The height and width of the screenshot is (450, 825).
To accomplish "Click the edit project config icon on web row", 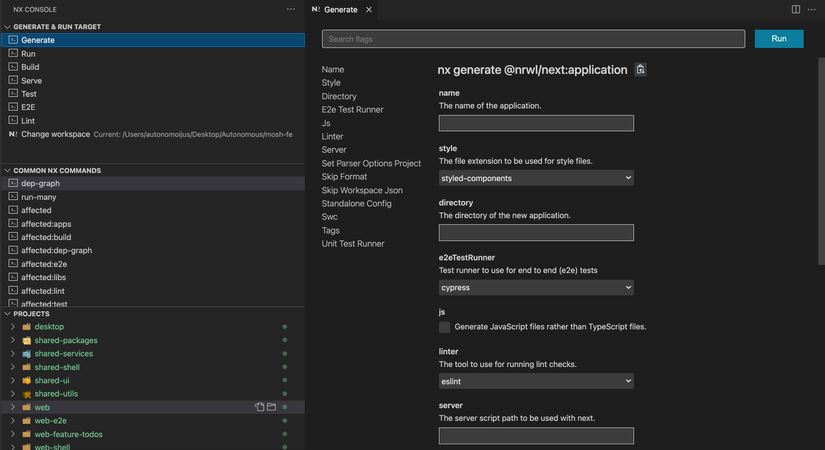I will (259, 407).
